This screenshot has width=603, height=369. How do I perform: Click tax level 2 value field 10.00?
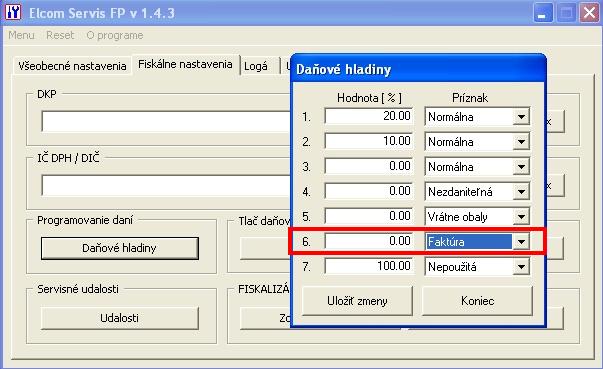click(369, 141)
